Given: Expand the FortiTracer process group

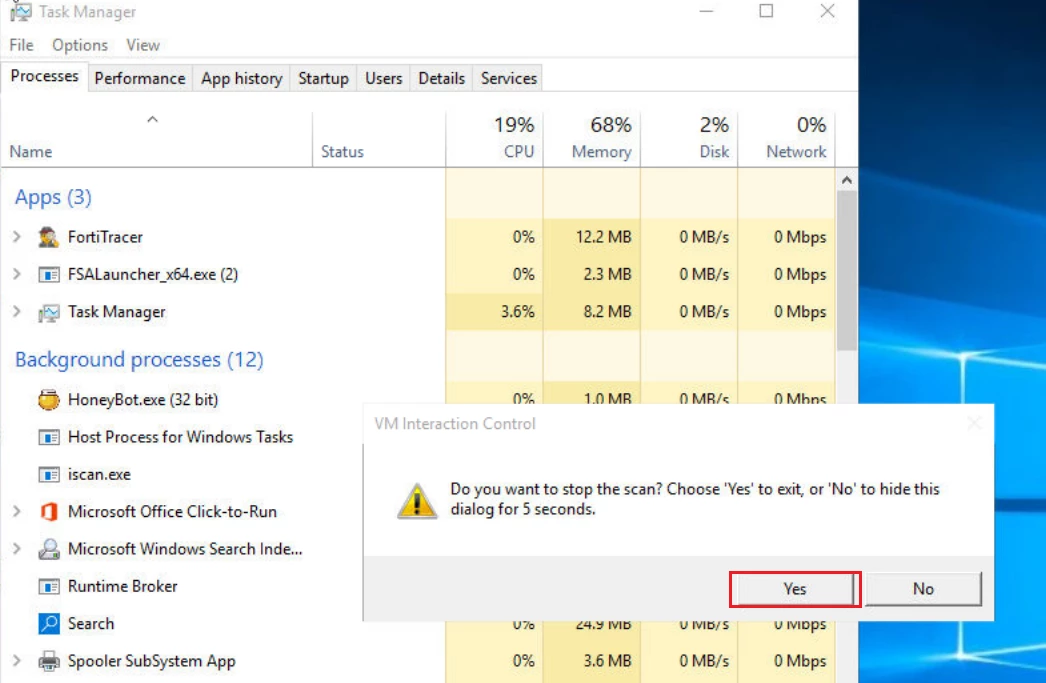Looking at the screenshot, I should tap(17, 237).
